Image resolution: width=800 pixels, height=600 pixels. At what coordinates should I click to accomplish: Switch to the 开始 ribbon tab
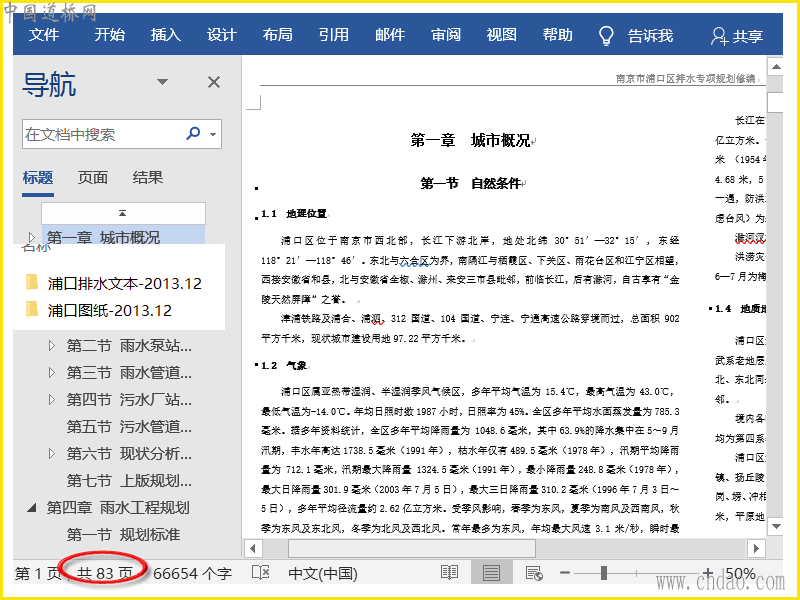click(x=110, y=35)
